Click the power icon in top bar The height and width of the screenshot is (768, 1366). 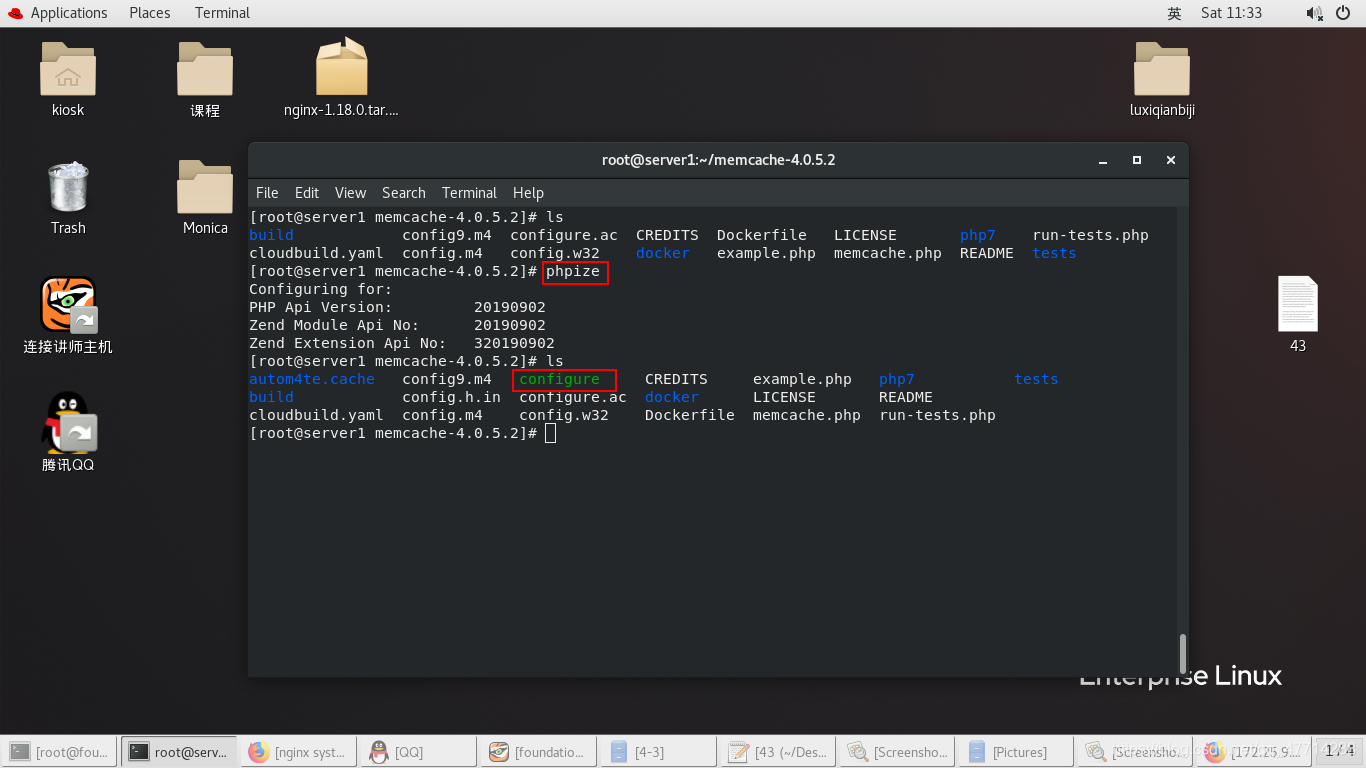(1343, 13)
